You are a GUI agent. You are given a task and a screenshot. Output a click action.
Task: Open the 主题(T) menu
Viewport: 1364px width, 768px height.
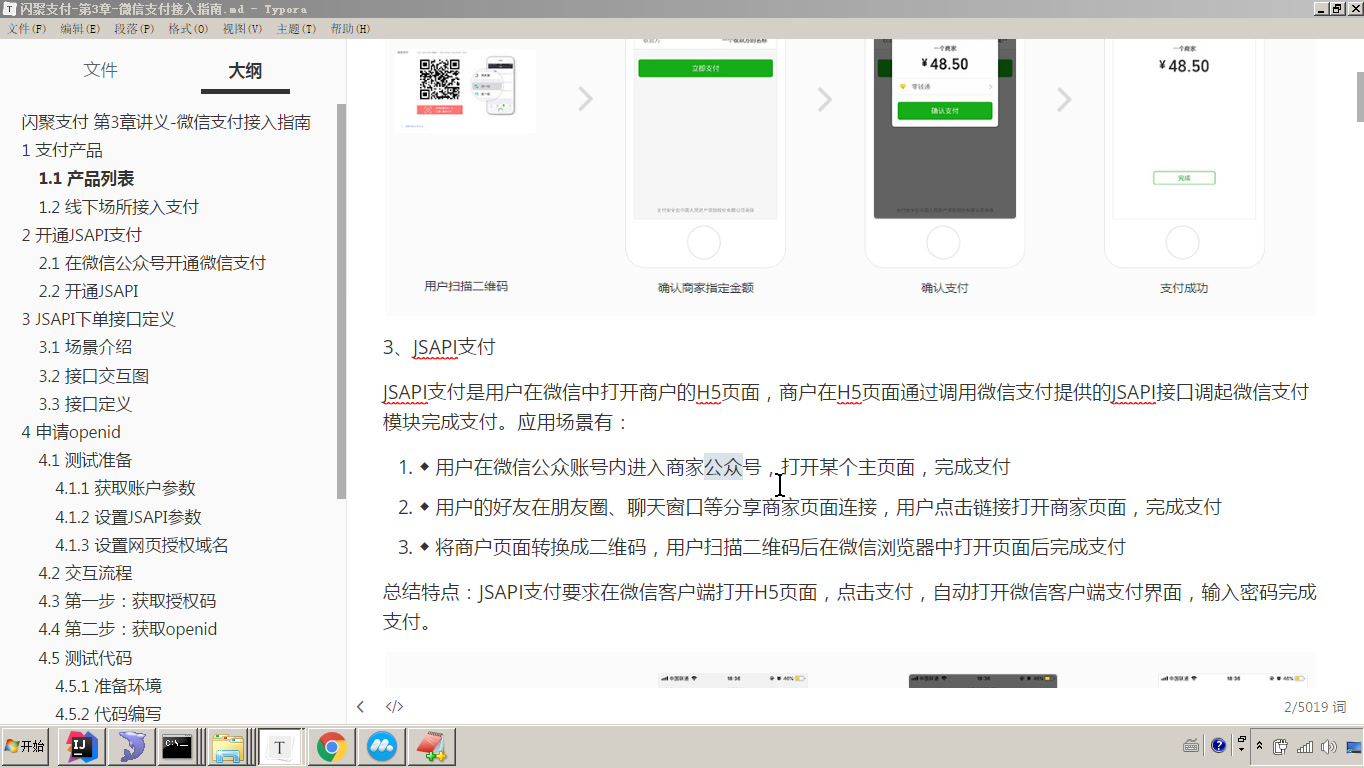point(295,29)
